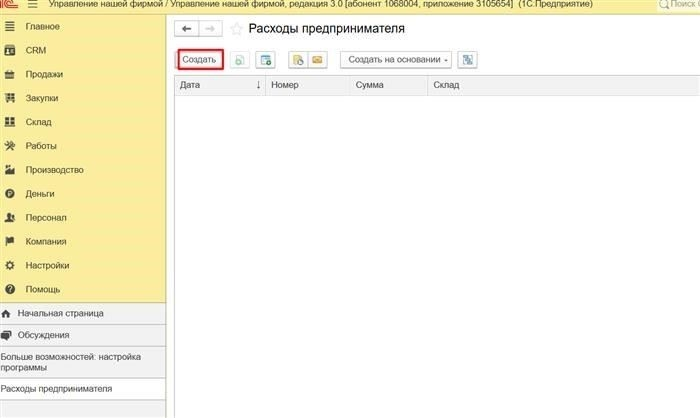The image size is (700, 418).
Task: Open the hamburger main menu icon
Action: tap(32, 5)
